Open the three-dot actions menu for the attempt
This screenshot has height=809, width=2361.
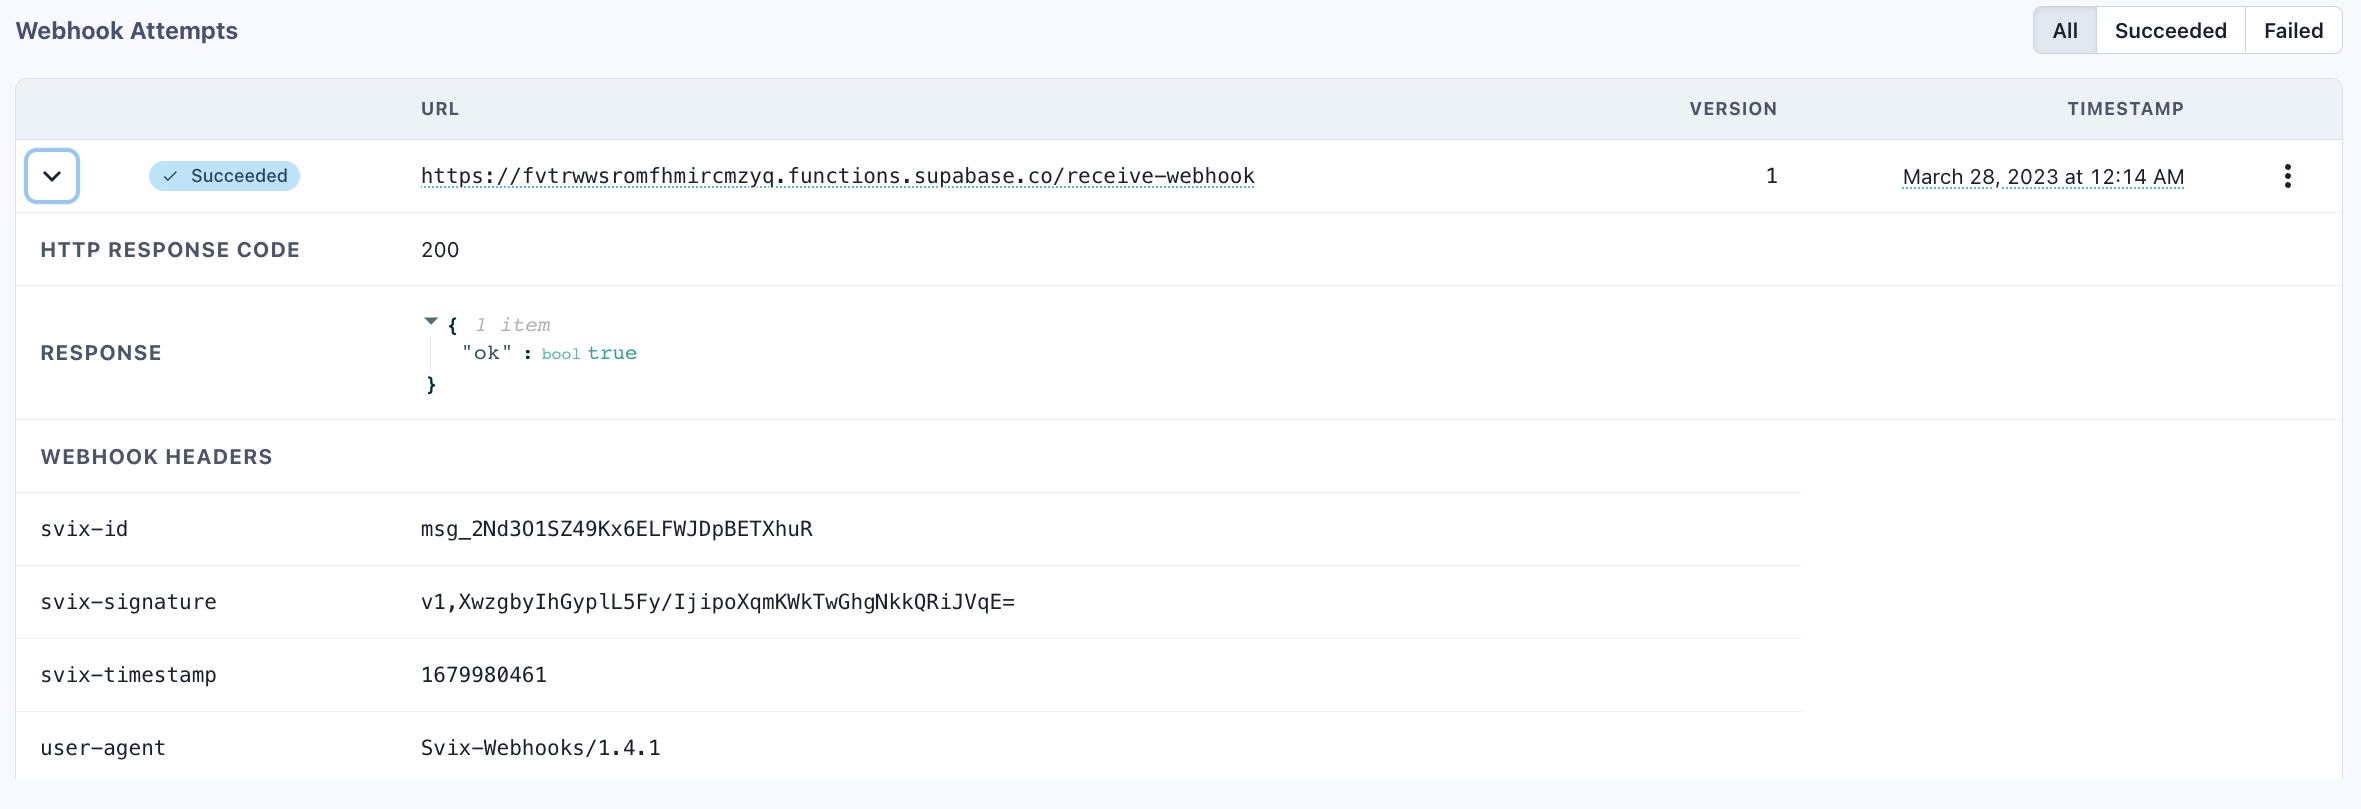click(2287, 176)
